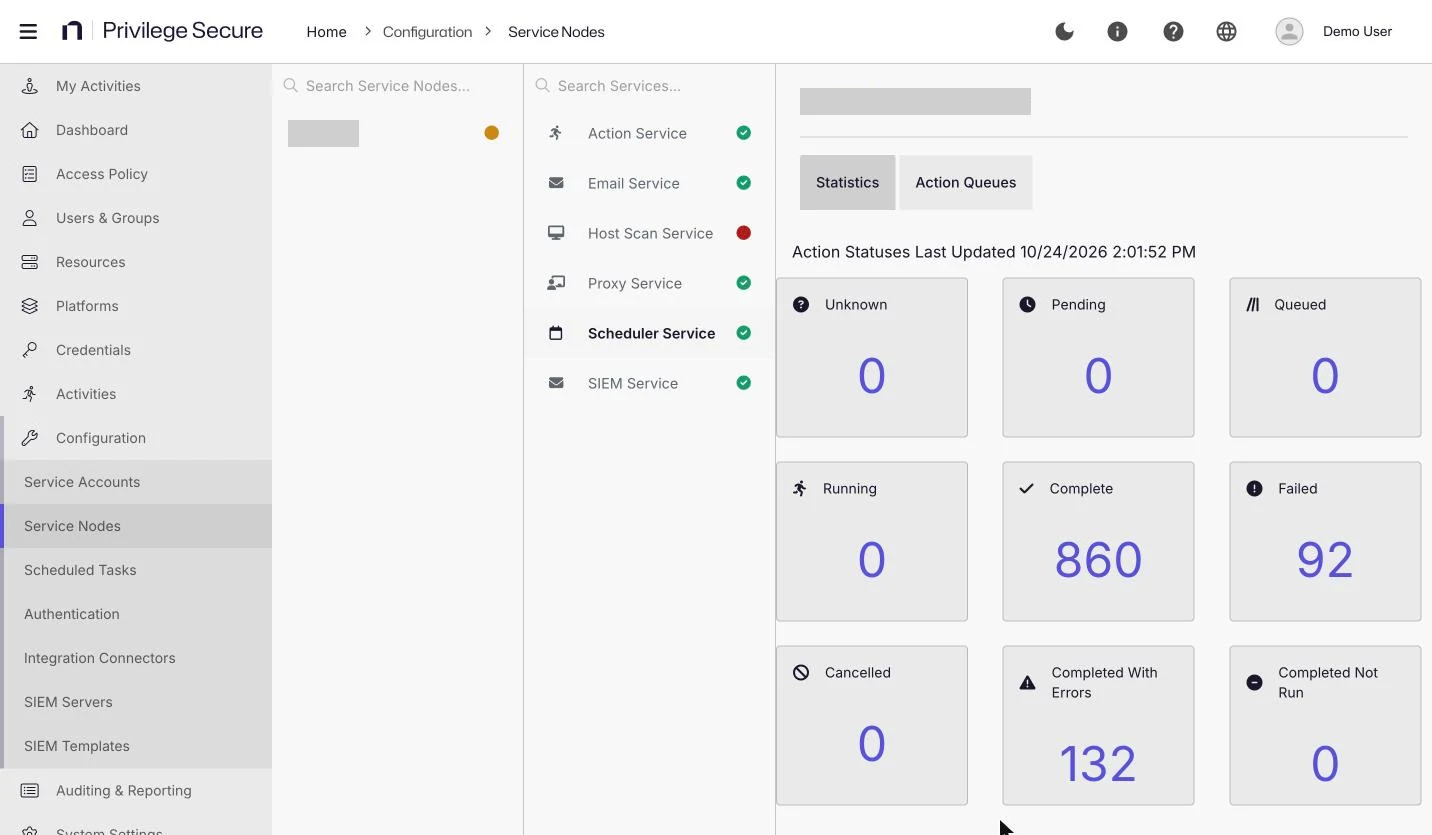Open the language globe icon
Viewport: 1432px width, 835px height.
click(x=1226, y=31)
